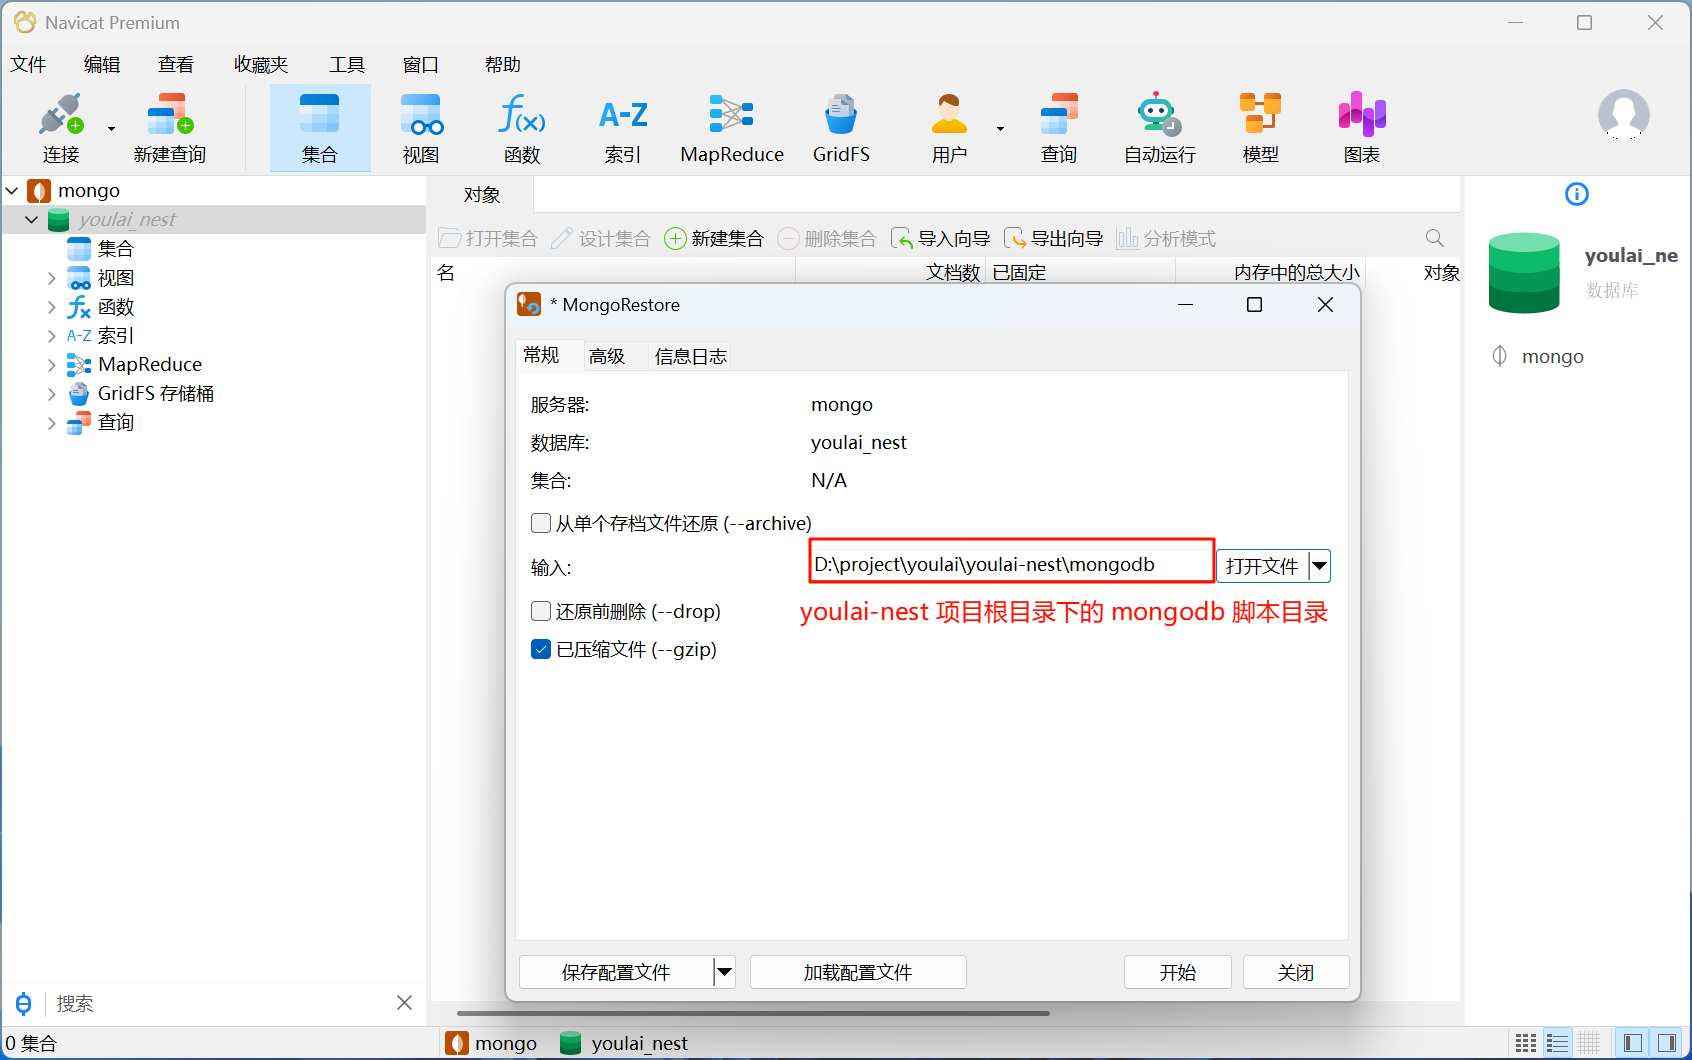Viewport: 1692px width, 1060px height.
Task: Open the dropdown arrow beside 保存配置文件
Action: coord(725,972)
